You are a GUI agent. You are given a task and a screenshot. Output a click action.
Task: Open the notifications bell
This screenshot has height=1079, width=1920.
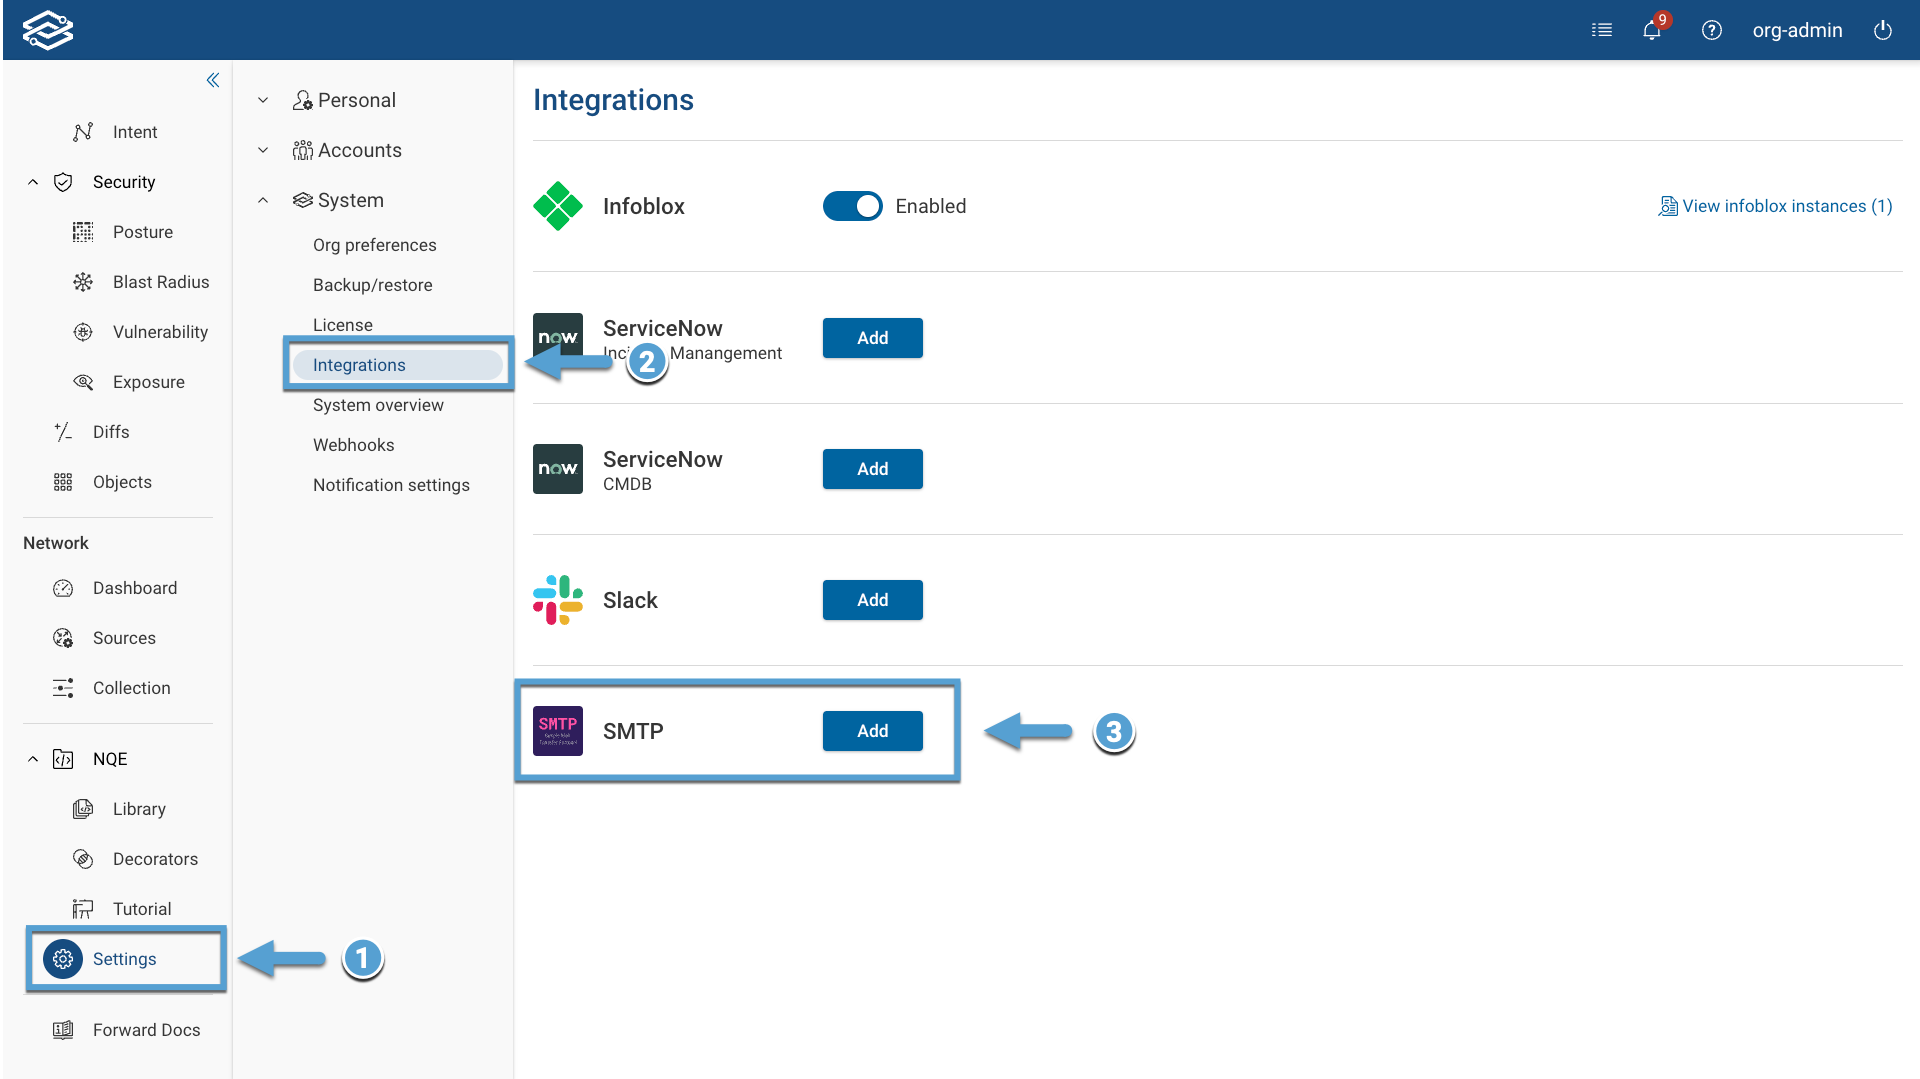(1649, 30)
